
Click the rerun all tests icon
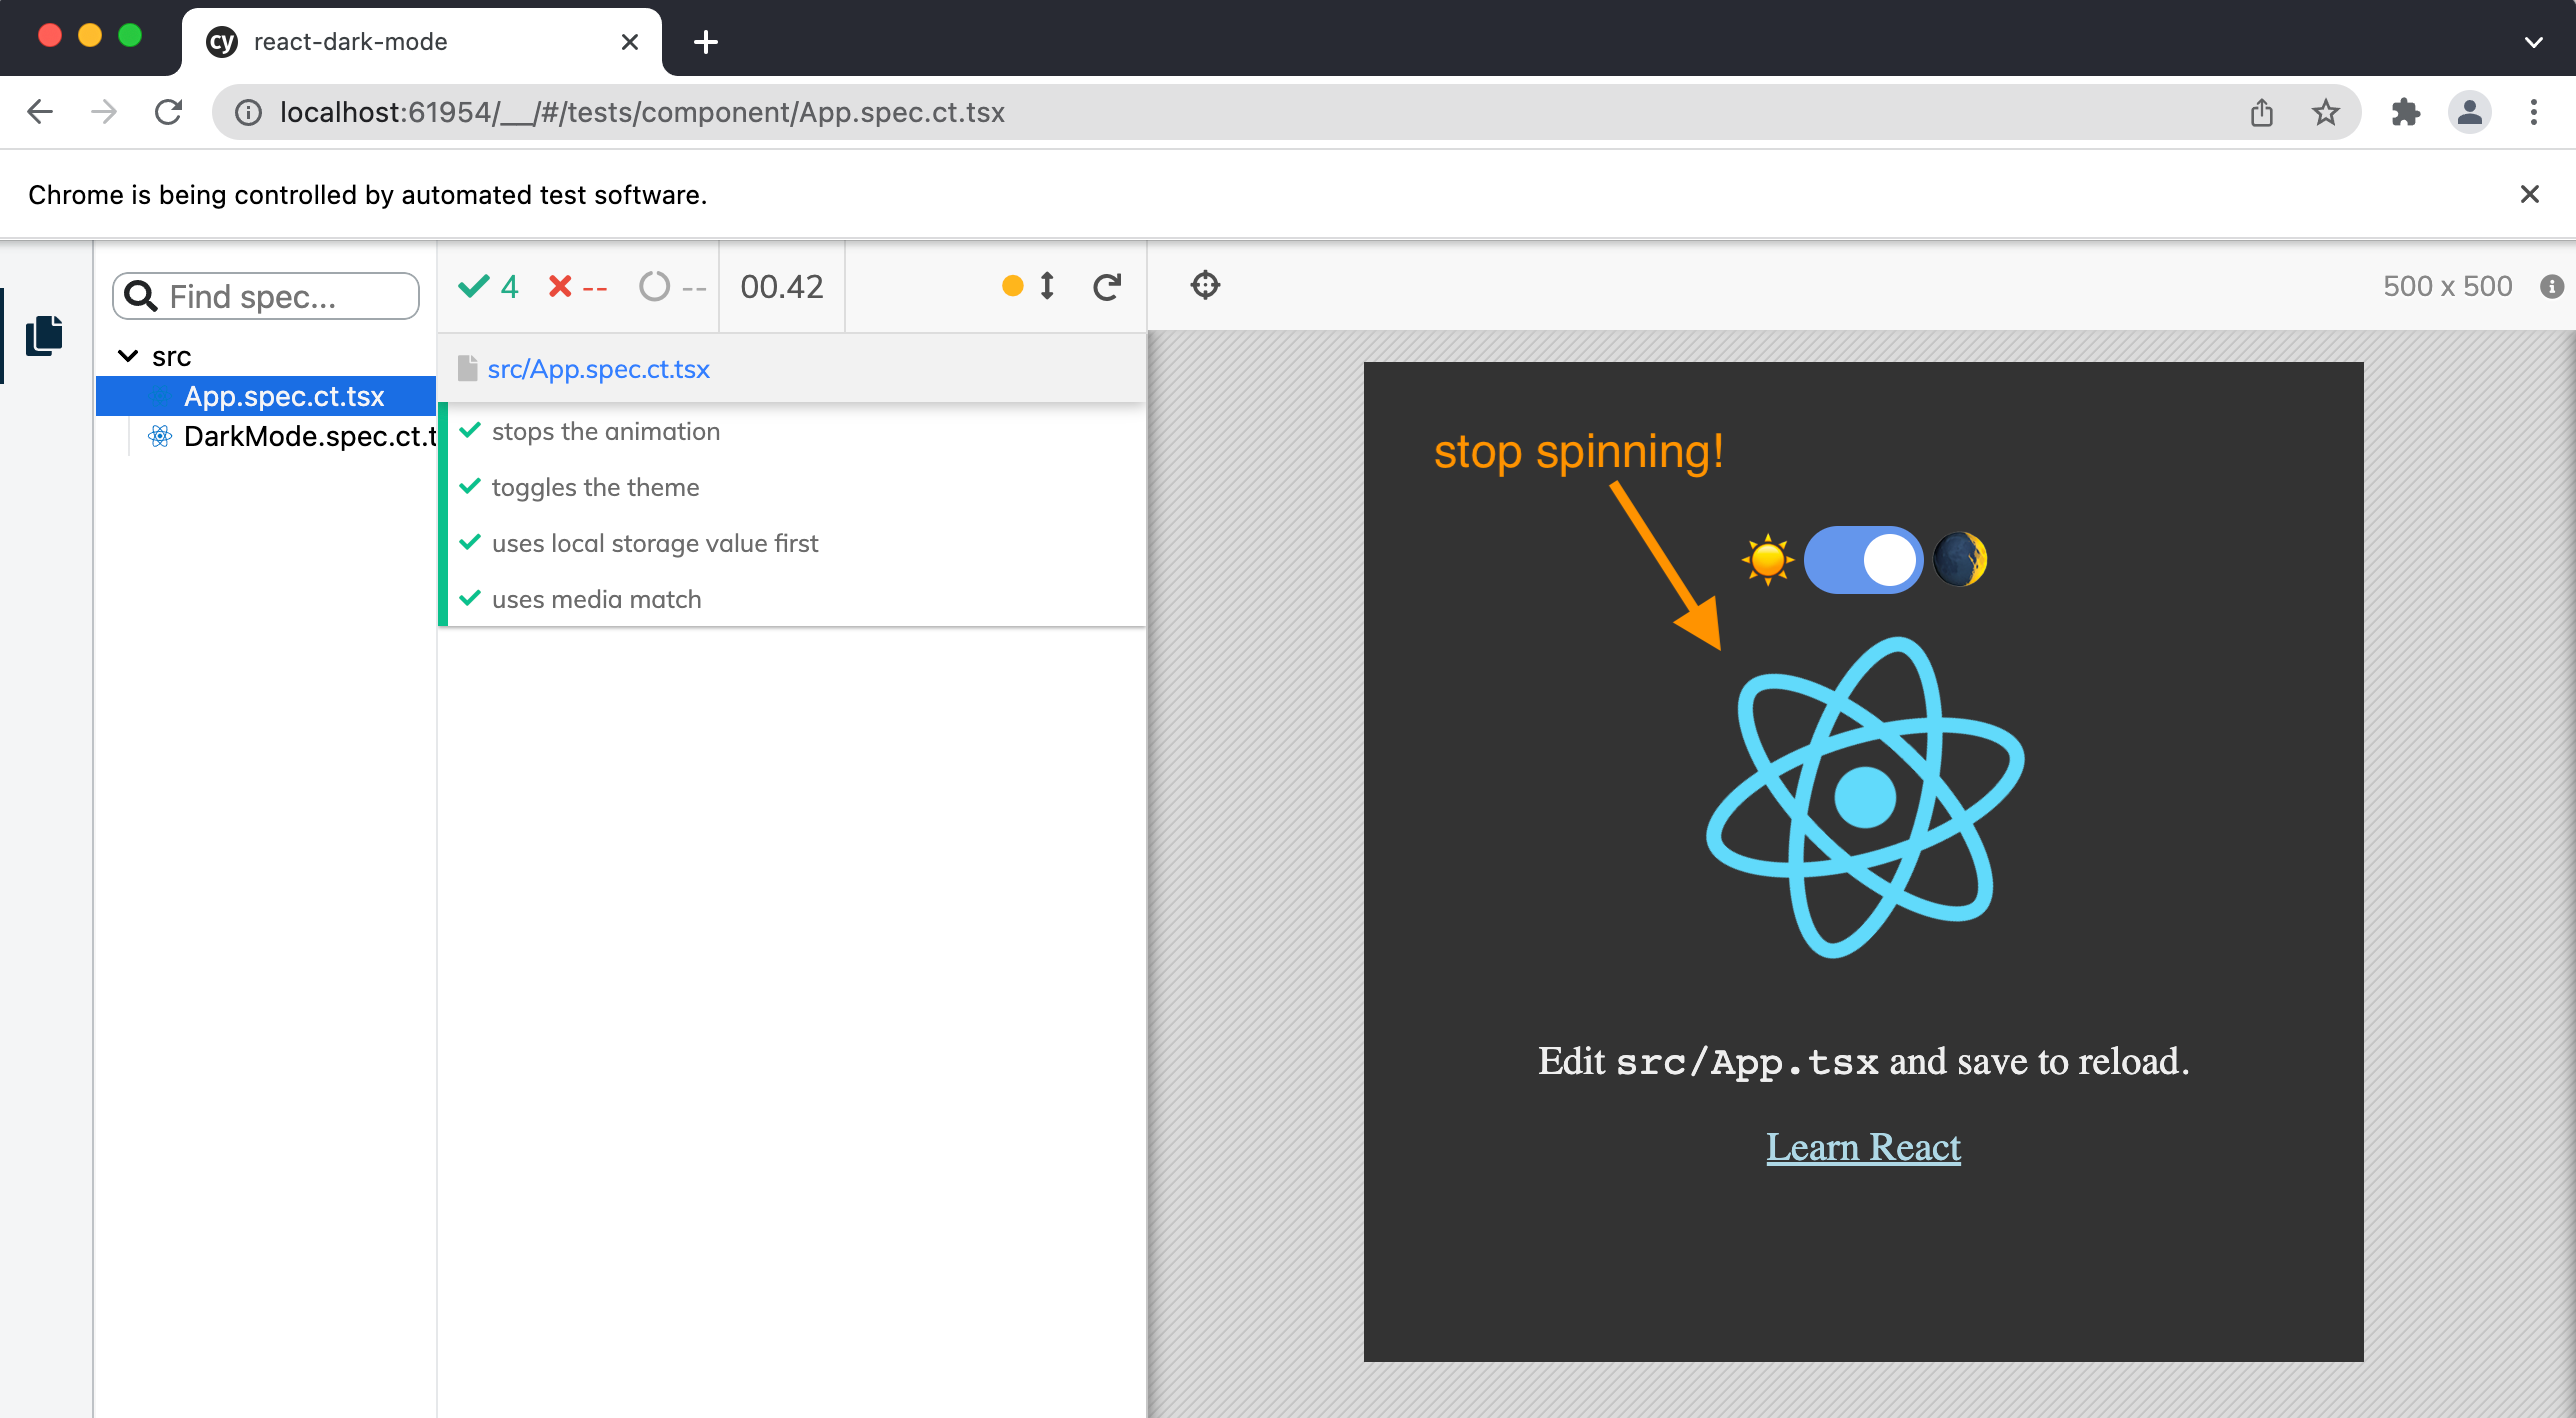[1107, 287]
